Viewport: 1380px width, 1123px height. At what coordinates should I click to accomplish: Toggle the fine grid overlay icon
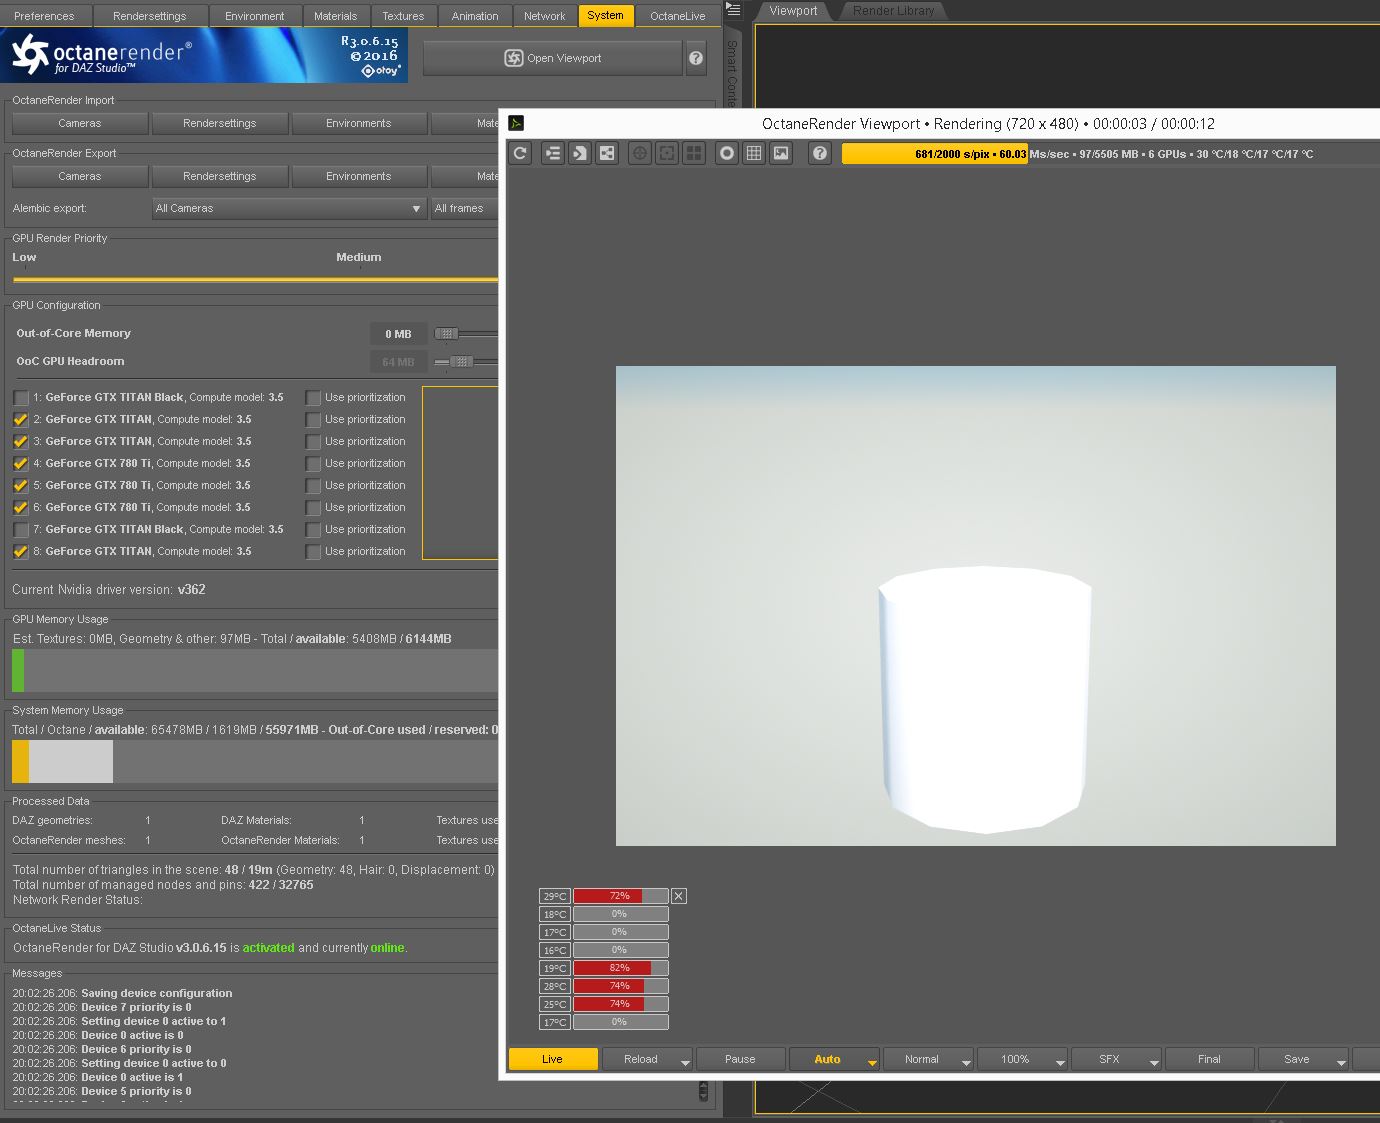(754, 153)
